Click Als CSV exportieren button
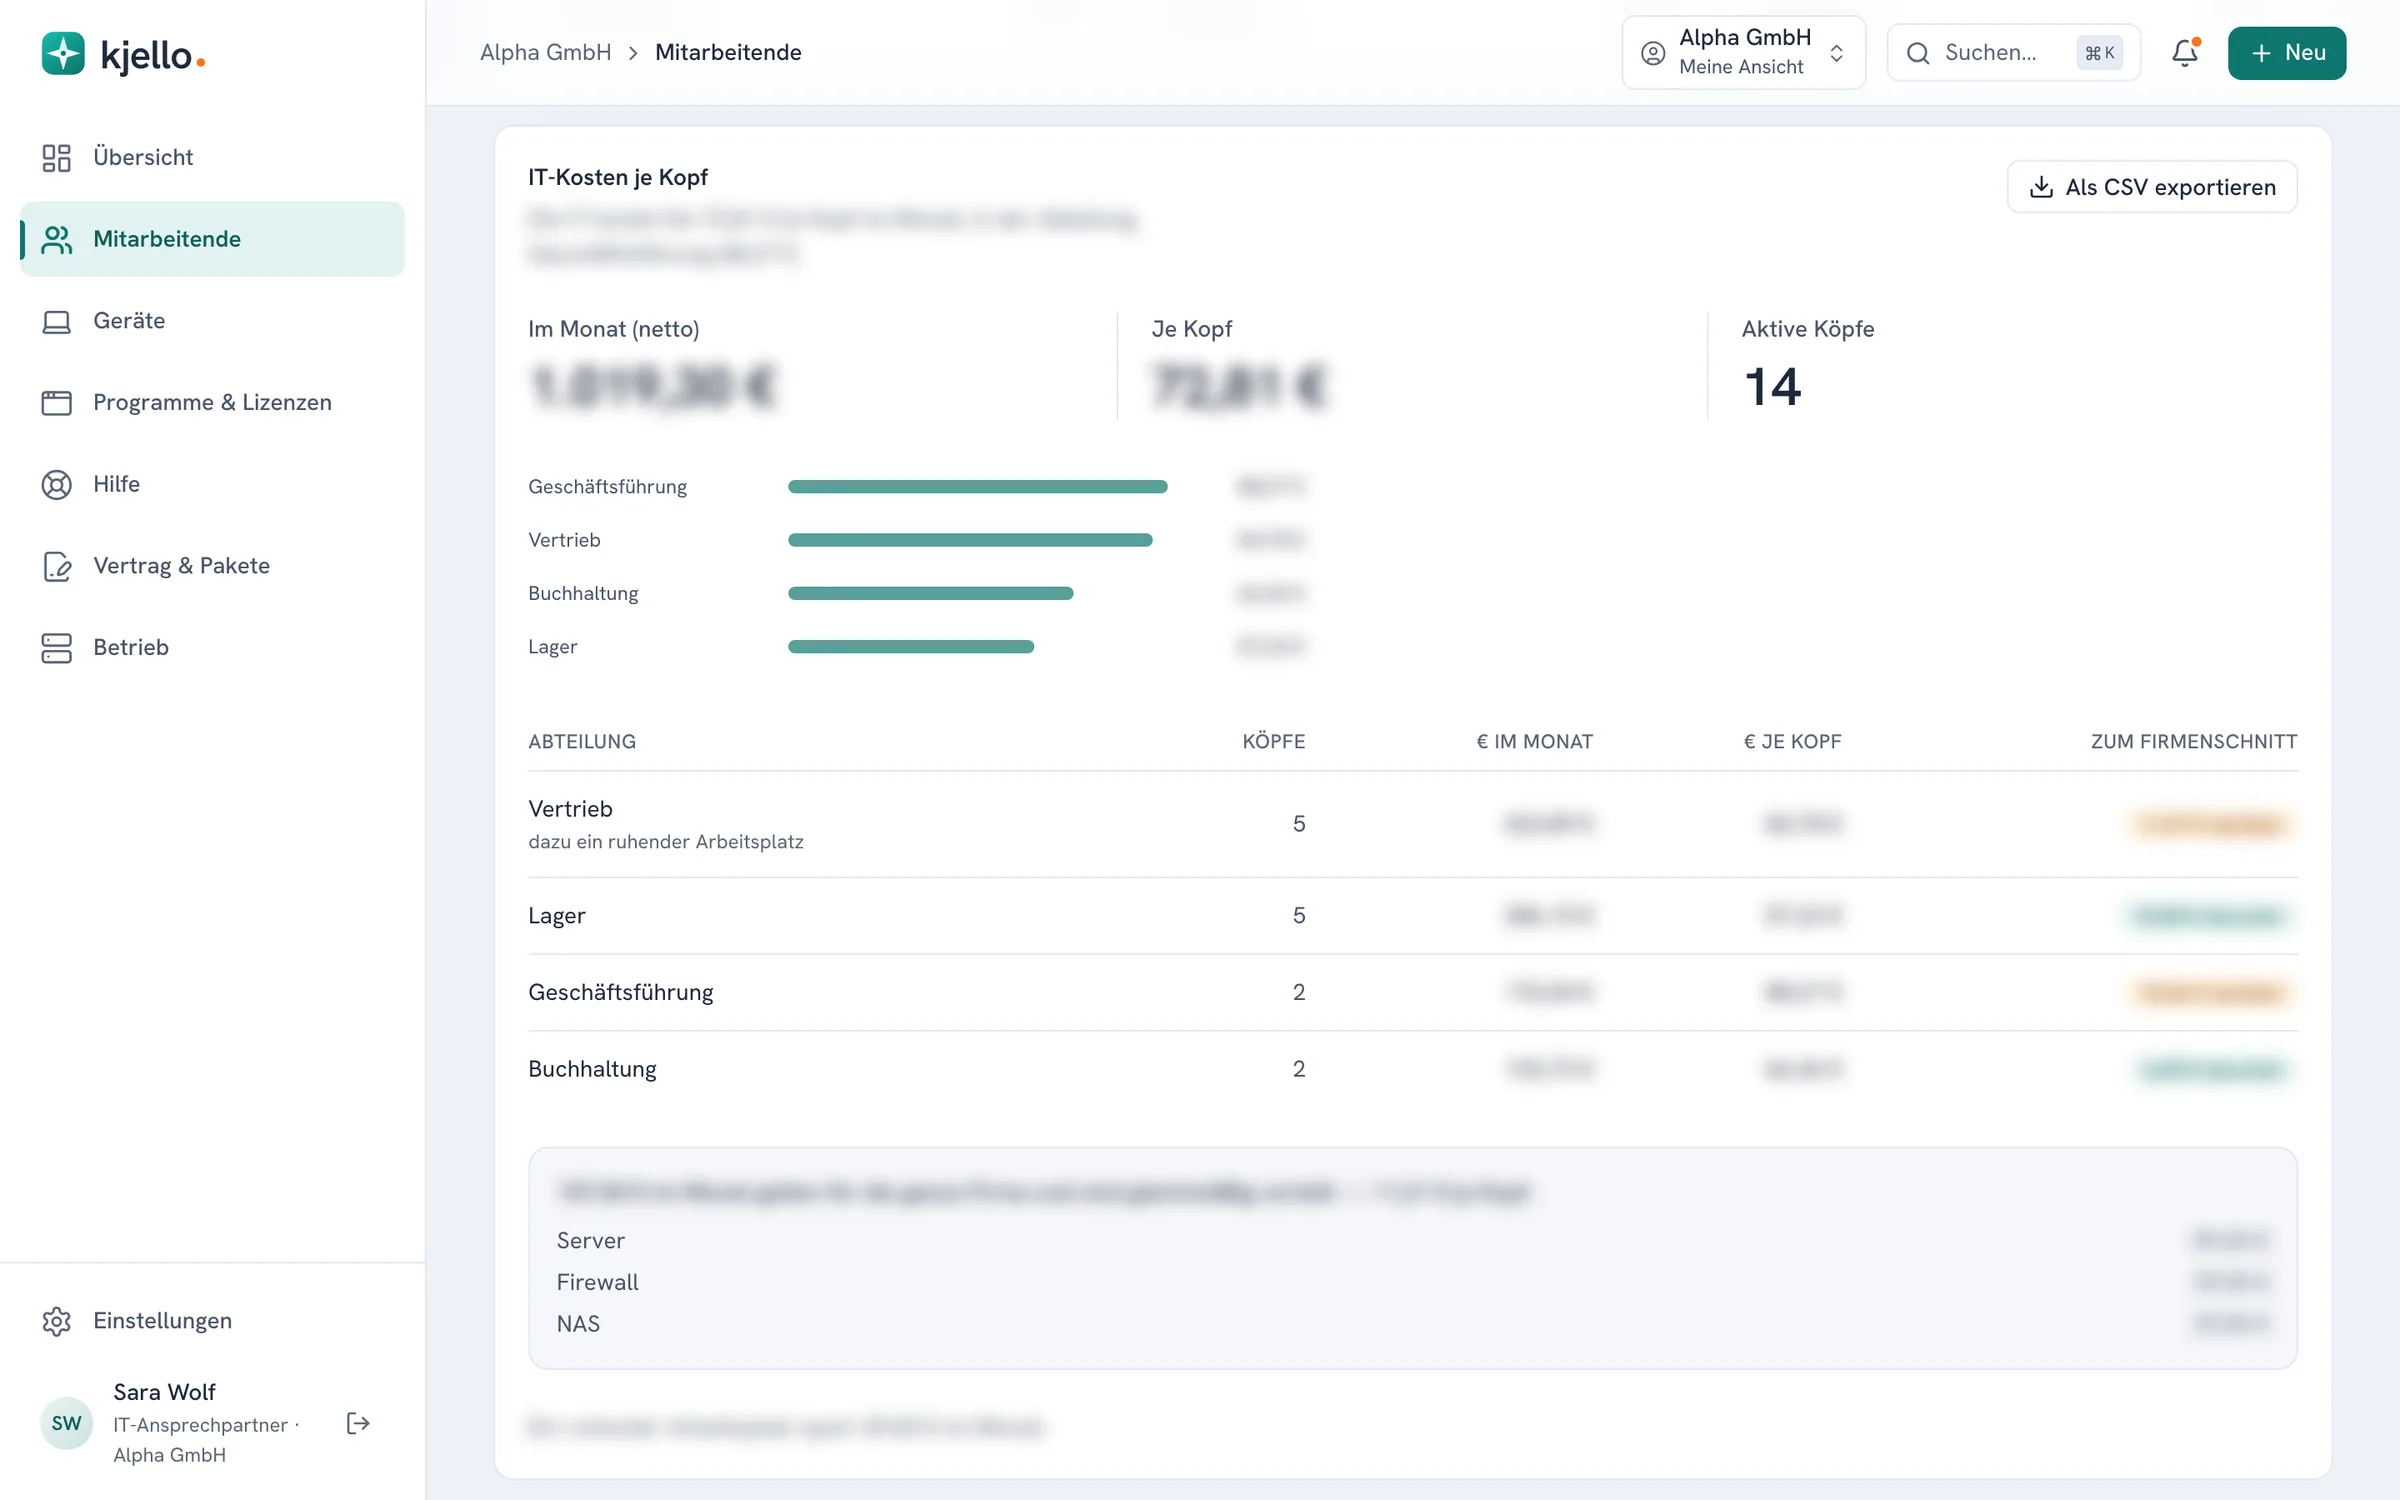The height and width of the screenshot is (1500, 2400). (2152, 187)
